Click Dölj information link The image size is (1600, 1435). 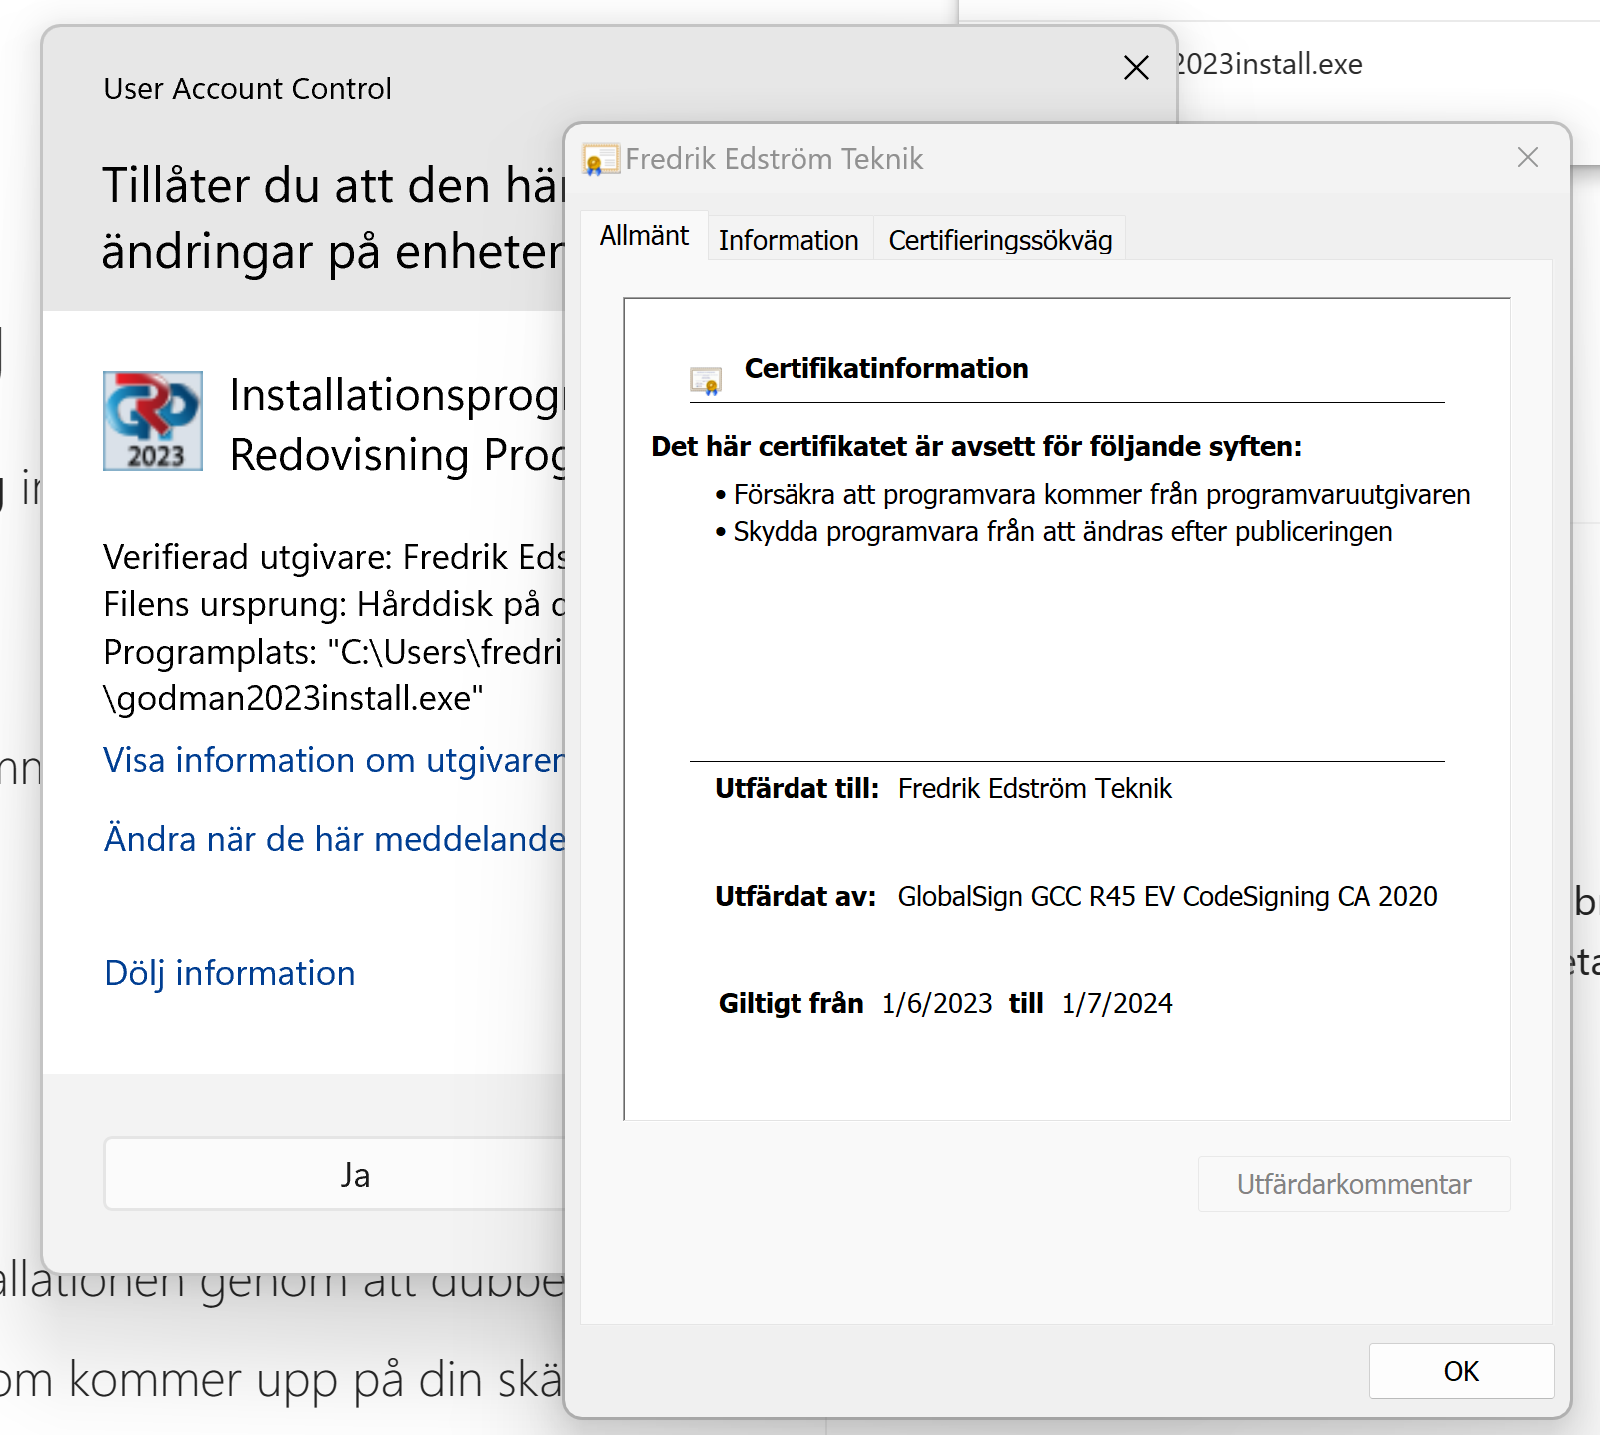click(x=230, y=973)
